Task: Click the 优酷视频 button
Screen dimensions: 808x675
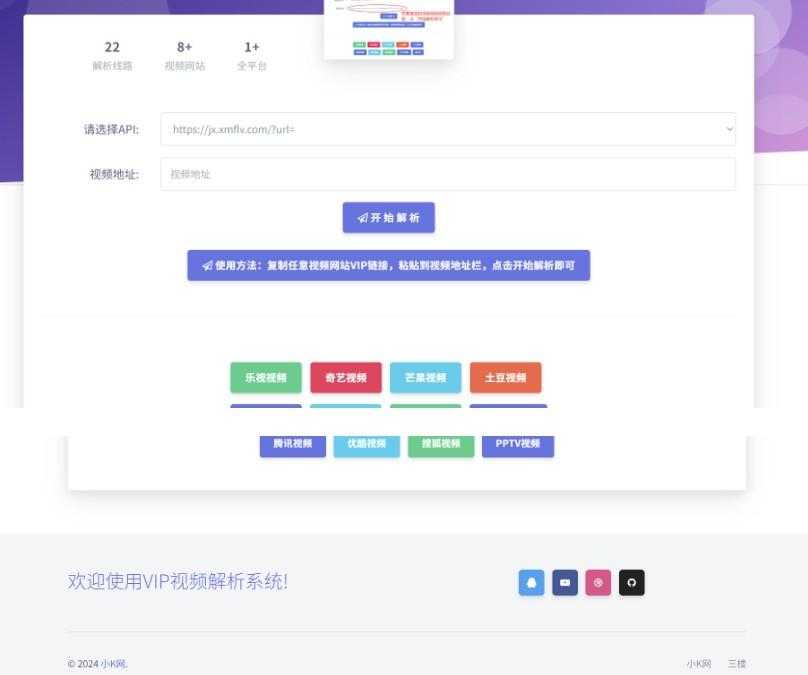Action: tap(365, 445)
